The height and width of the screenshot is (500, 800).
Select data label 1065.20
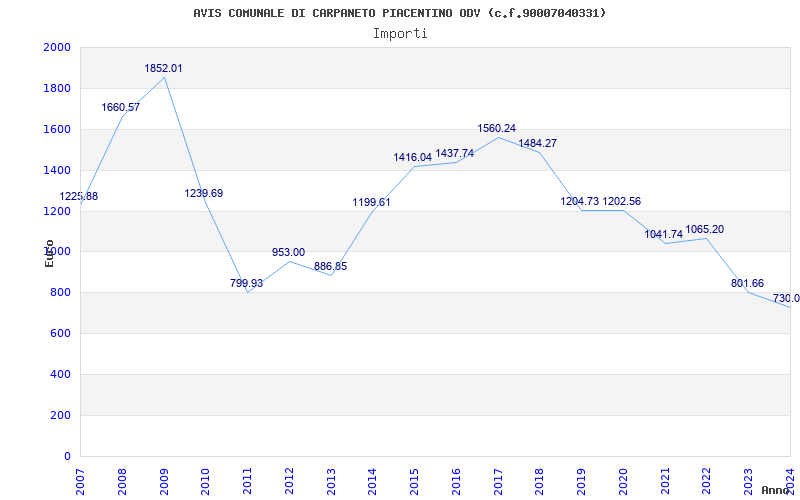(705, 230)
